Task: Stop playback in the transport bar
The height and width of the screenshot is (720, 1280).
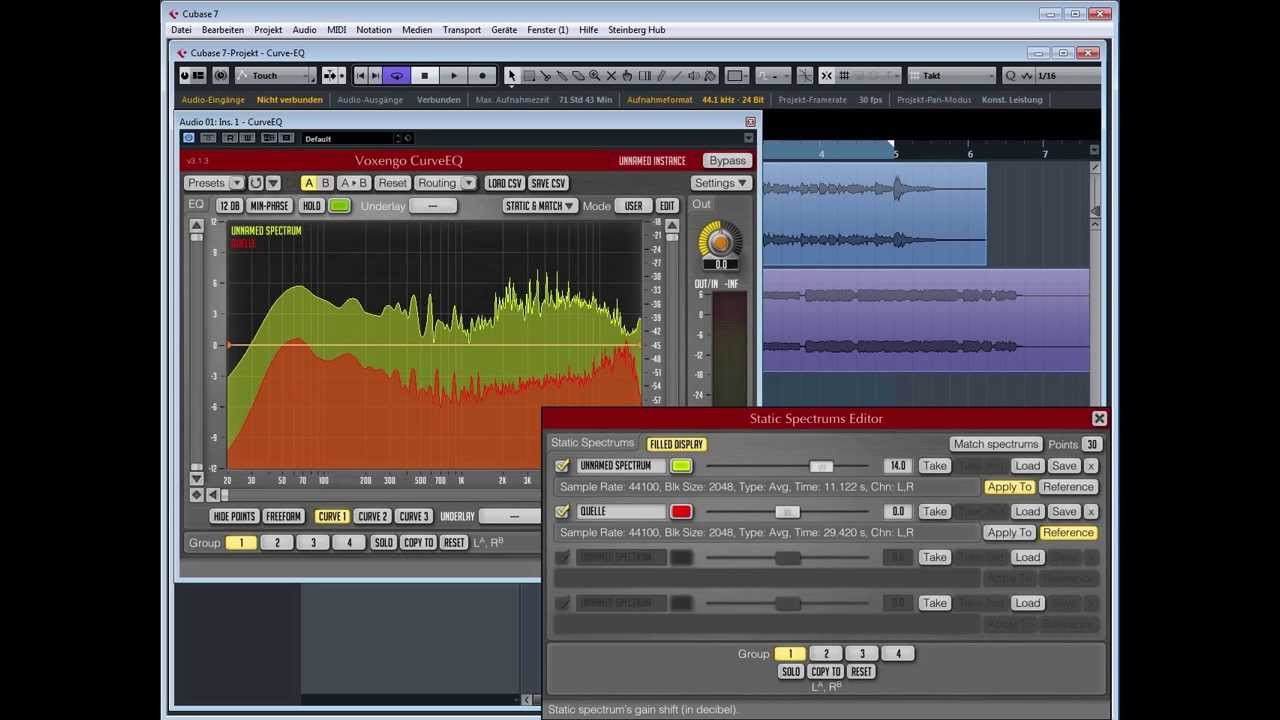Action: pos(424,76)
